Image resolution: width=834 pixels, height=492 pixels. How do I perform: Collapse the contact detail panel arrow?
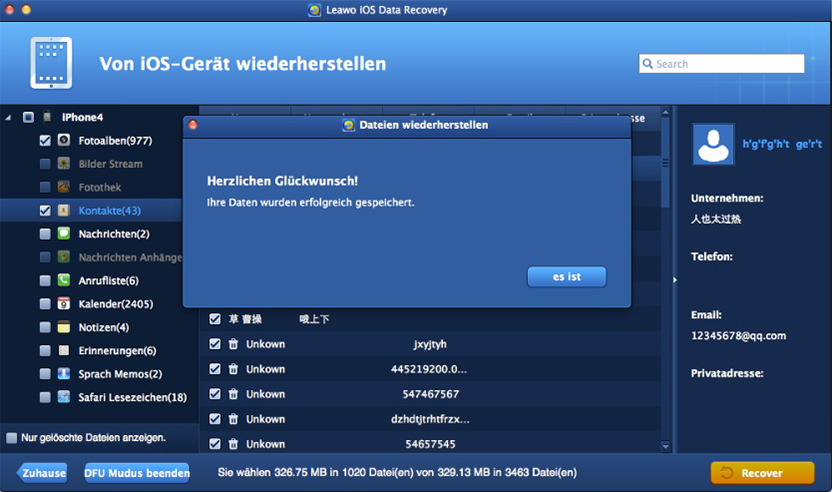(675, 280)
